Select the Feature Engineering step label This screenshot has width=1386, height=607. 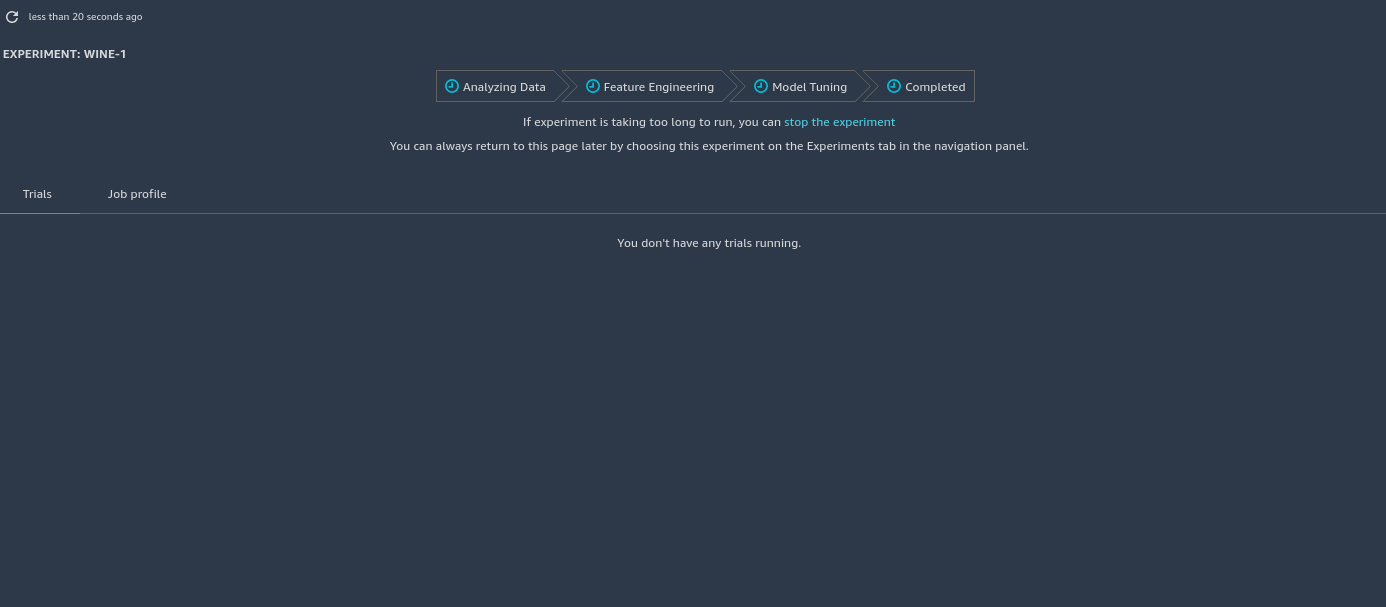pos(658,87)
